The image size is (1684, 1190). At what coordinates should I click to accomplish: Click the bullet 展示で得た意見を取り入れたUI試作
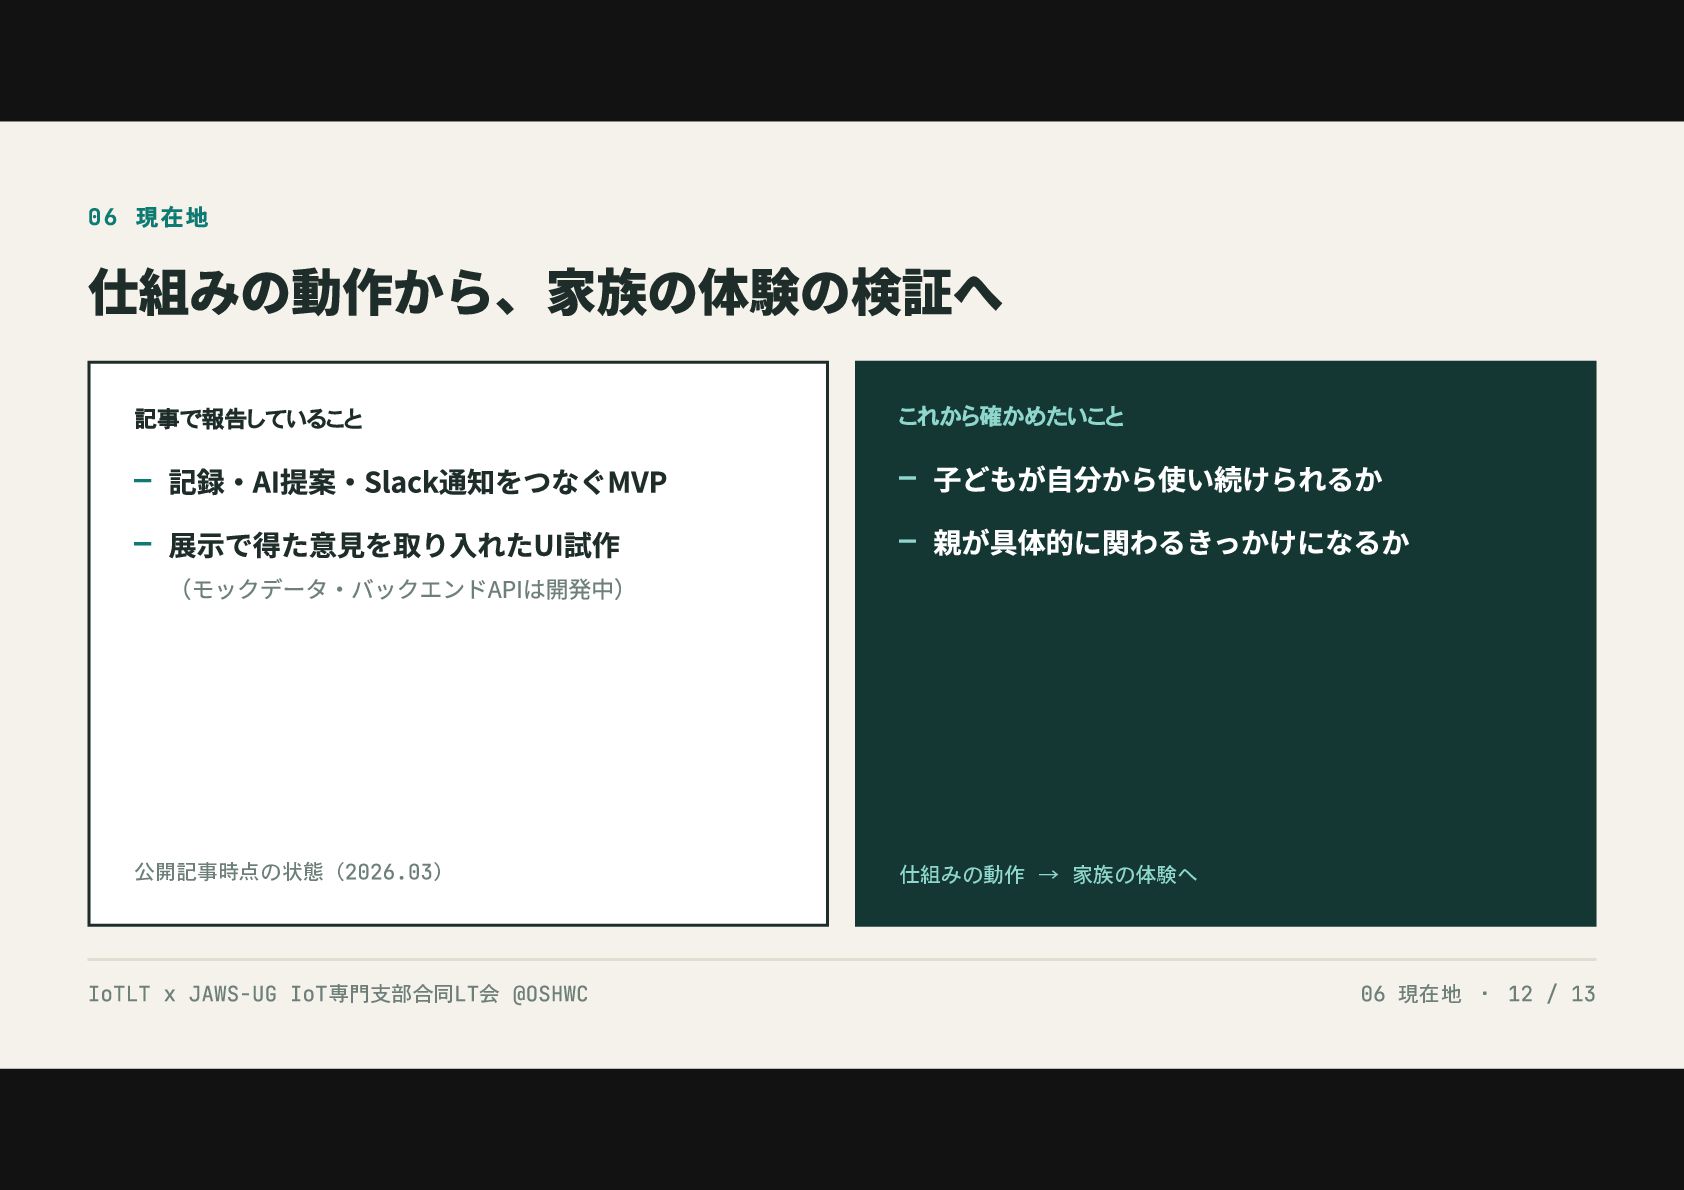394,545
